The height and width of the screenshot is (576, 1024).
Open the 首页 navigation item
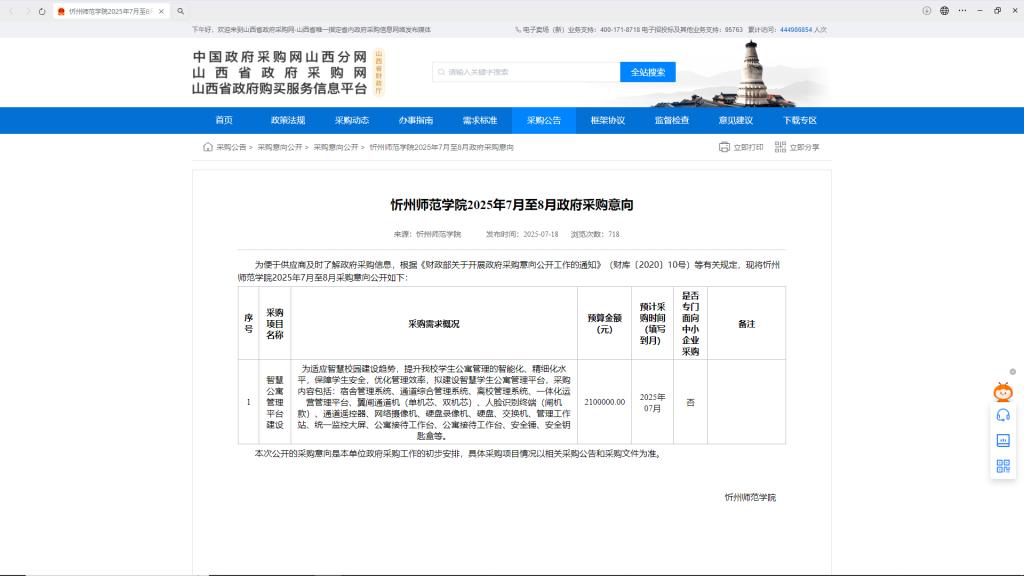pyautogui.click(x=224, y=120)
